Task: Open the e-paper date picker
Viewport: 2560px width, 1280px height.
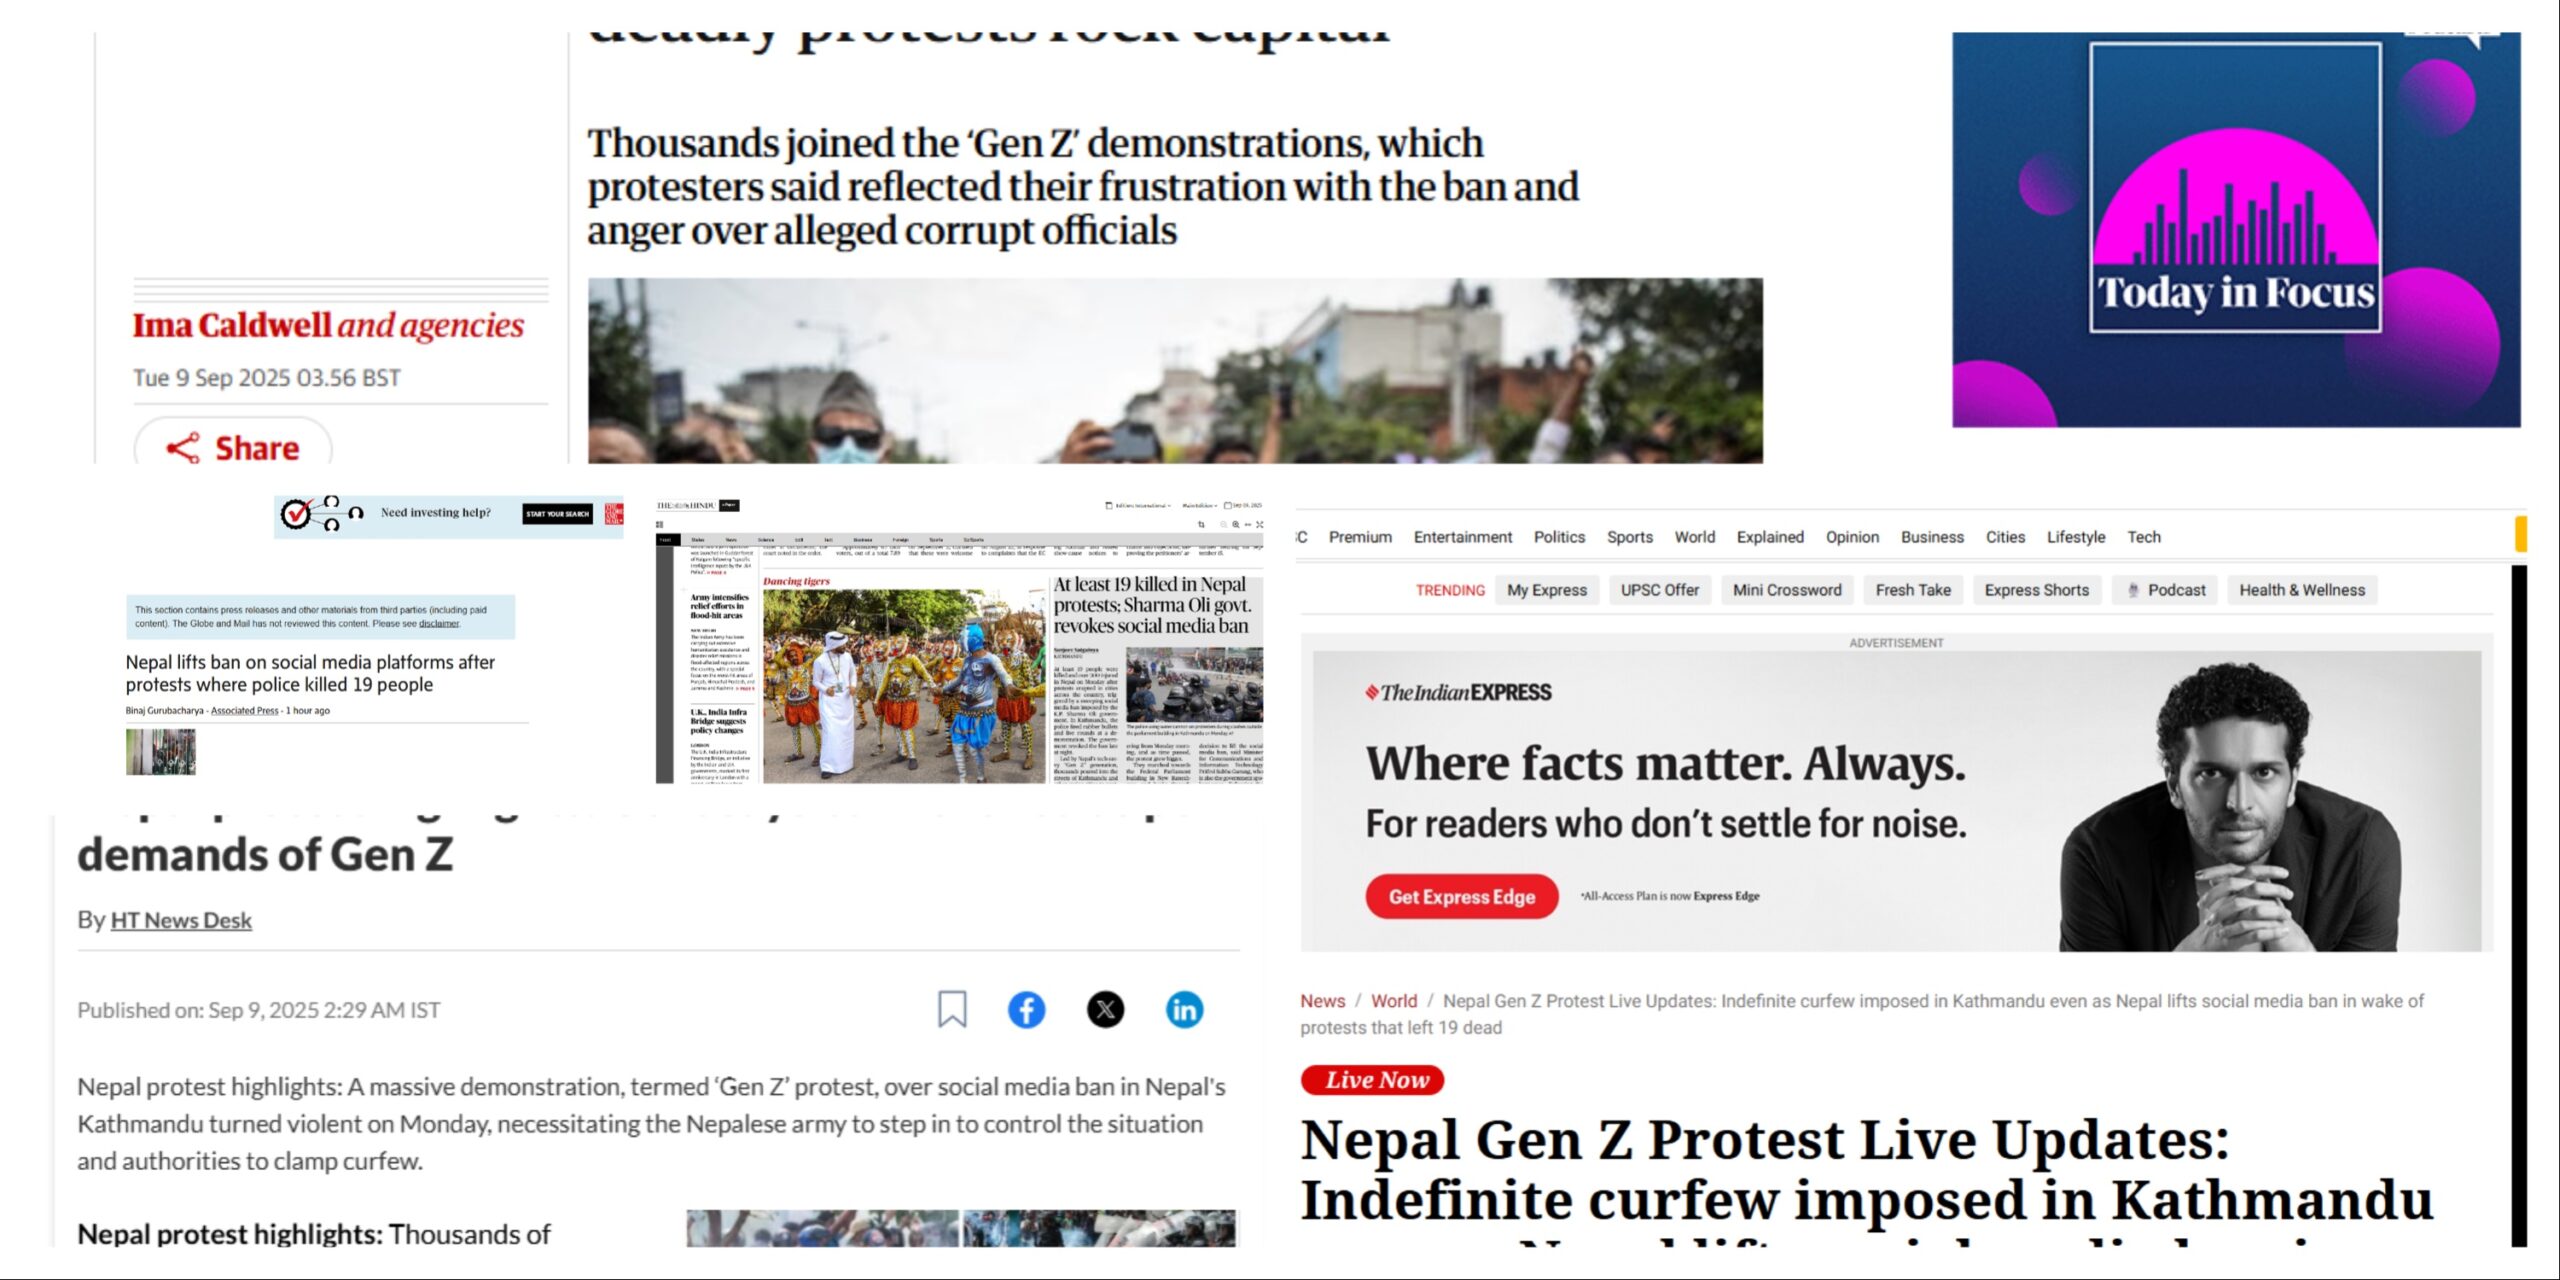Action: (1243, 506)
